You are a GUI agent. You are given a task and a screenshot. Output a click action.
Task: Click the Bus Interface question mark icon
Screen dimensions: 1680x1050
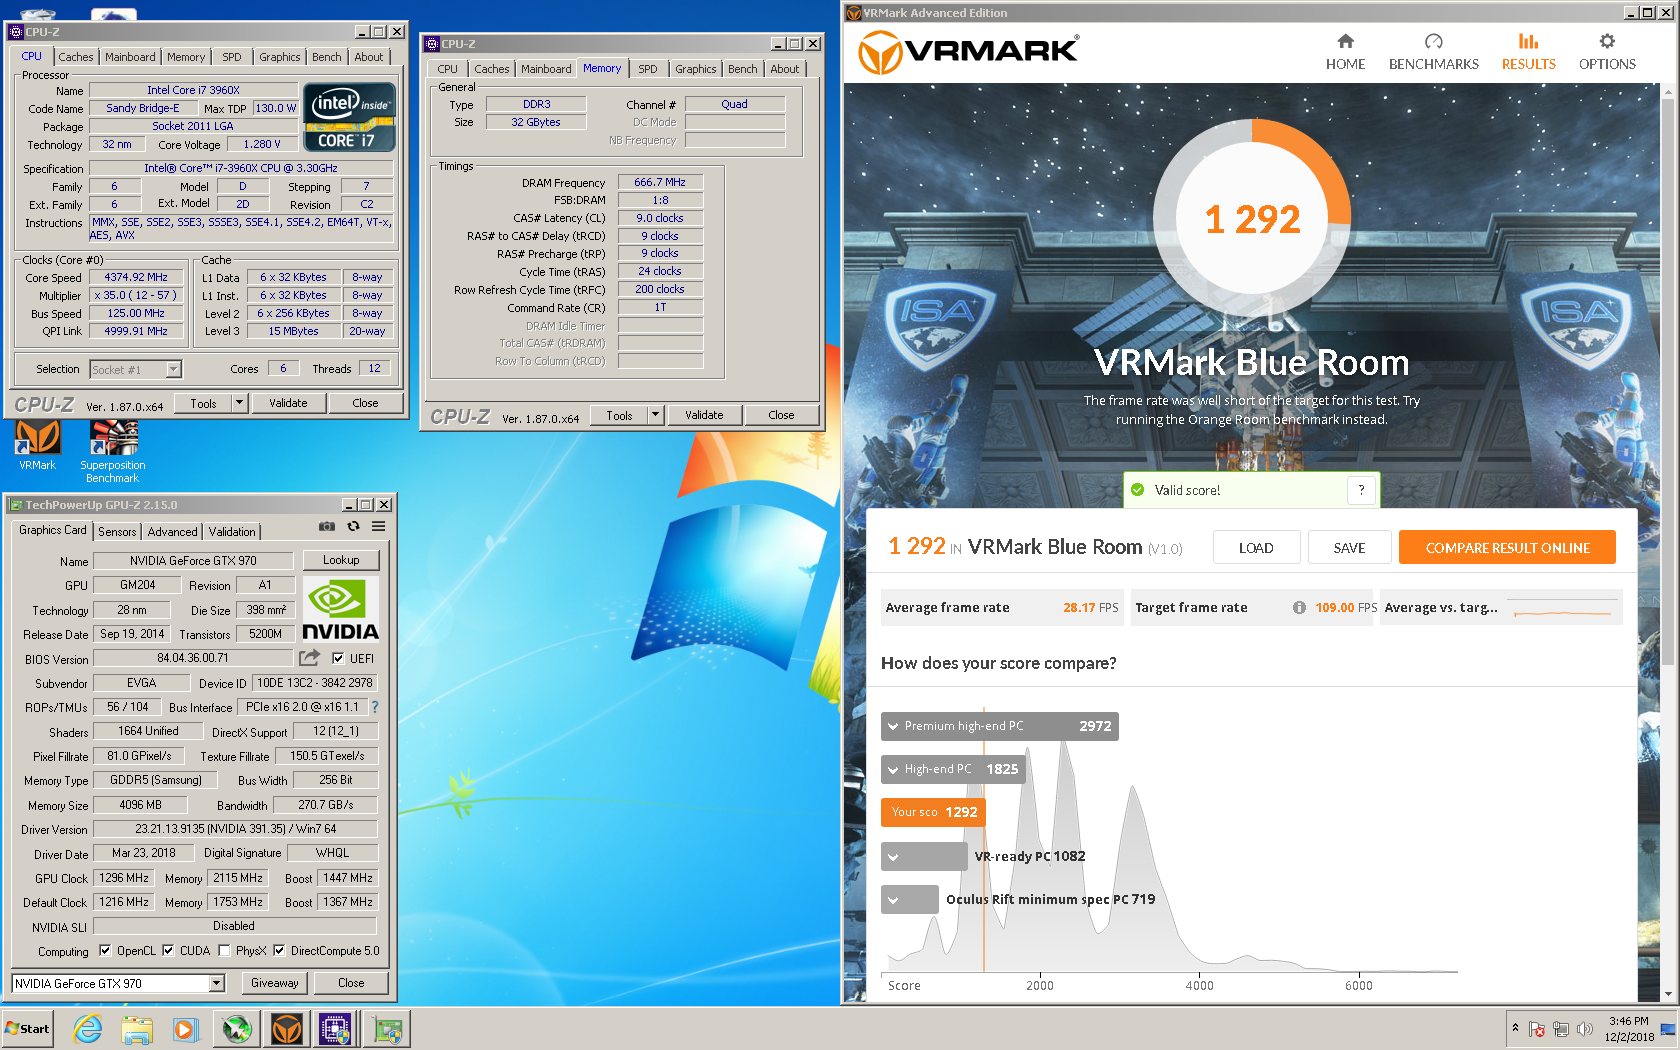(375, 707)
